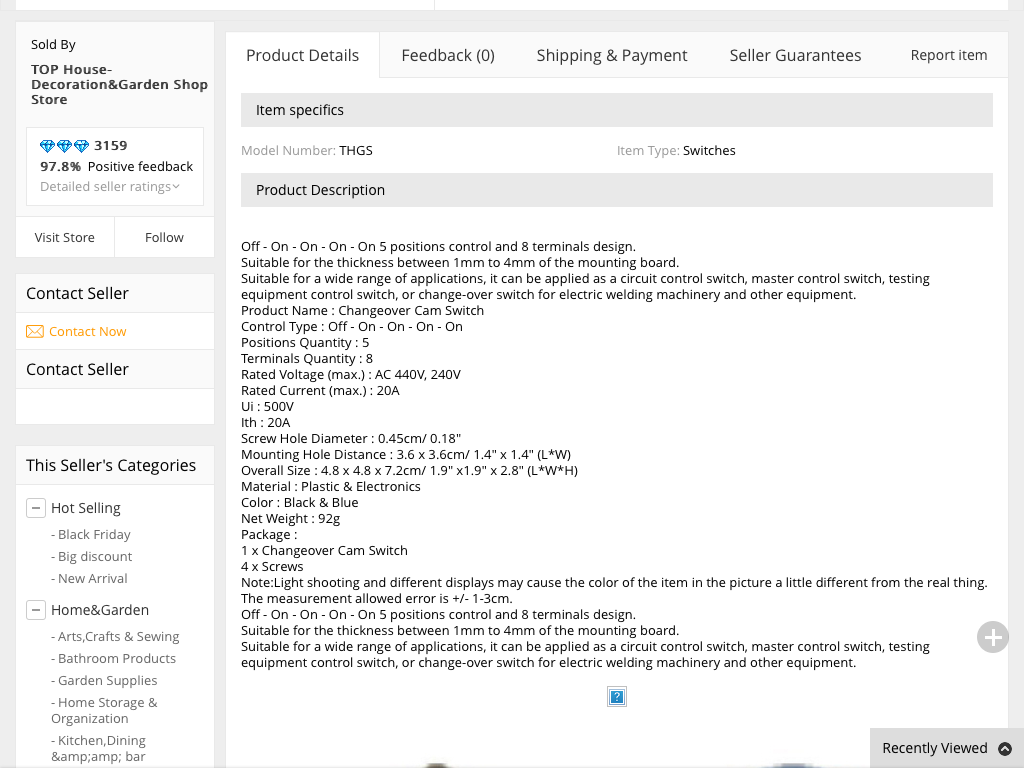This screenshot has height=768, width=1024.
Task: Open TOP House-Decoration&Garden Shop Store name
Action: click(x=119, y=85)
